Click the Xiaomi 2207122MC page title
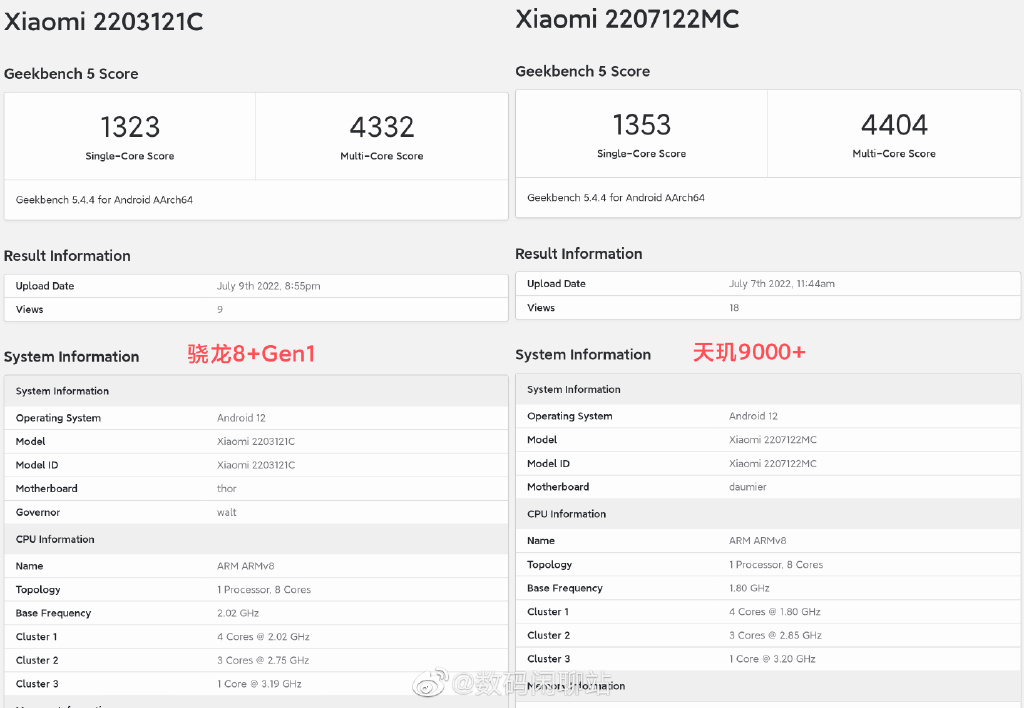Screen dimensions: 1024x708 pyautogui.click(x=627, y=19)
